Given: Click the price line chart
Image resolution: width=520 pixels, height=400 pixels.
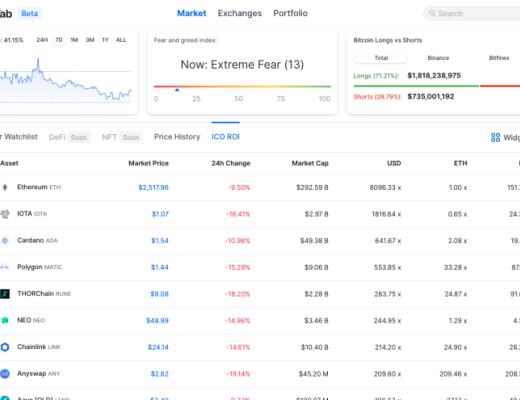Looking at the screenshot, I should click(66, 81).
